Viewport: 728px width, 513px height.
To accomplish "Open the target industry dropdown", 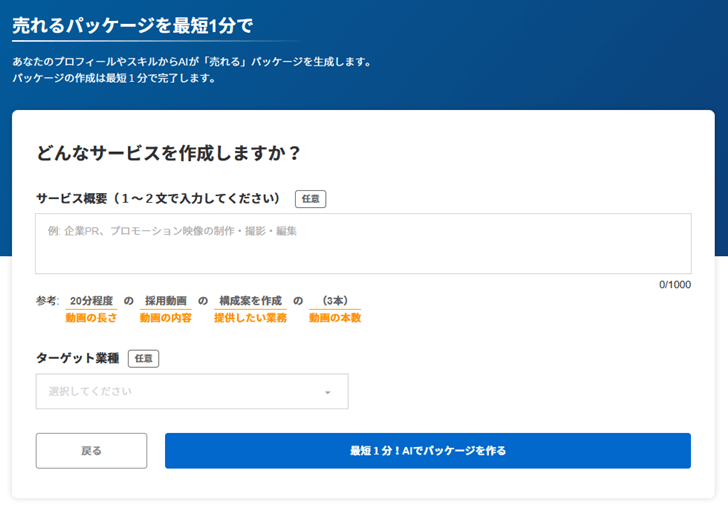I will tap(192, 392).
